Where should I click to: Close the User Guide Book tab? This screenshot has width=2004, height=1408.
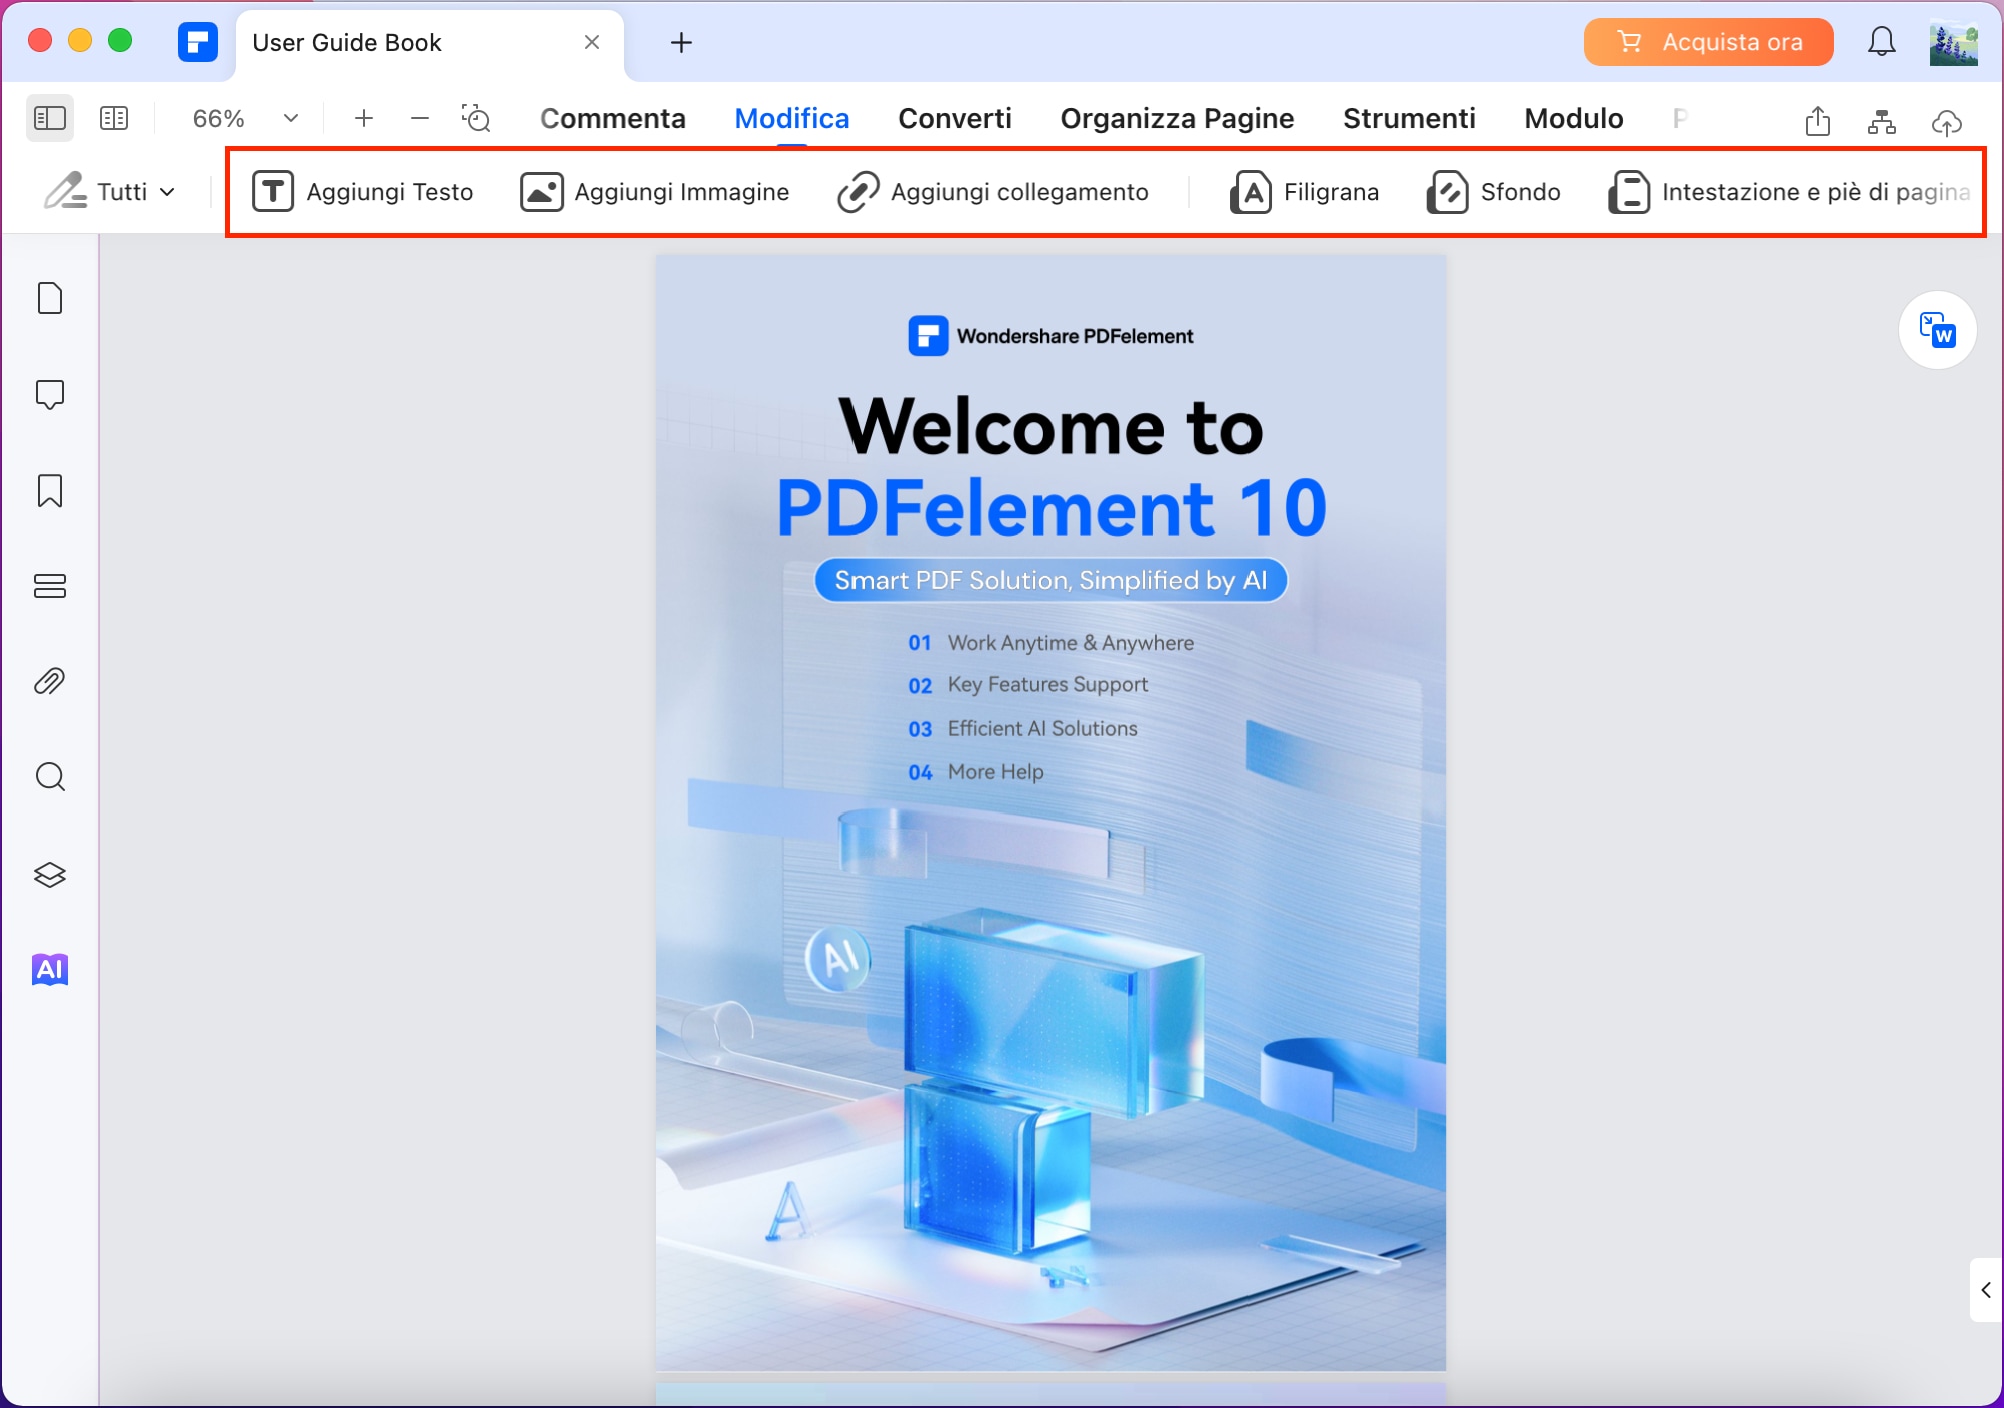pos(592,42)
